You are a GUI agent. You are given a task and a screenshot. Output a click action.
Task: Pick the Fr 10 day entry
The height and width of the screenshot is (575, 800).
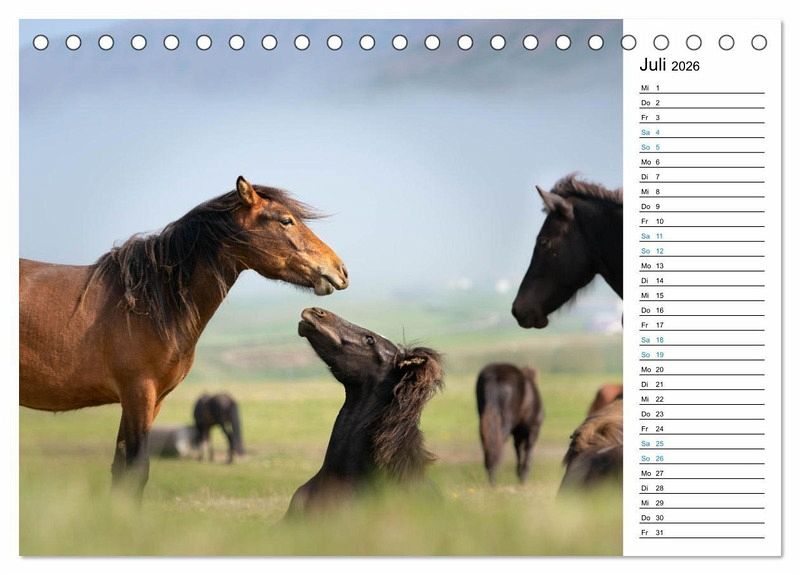(x=700, y=221)
